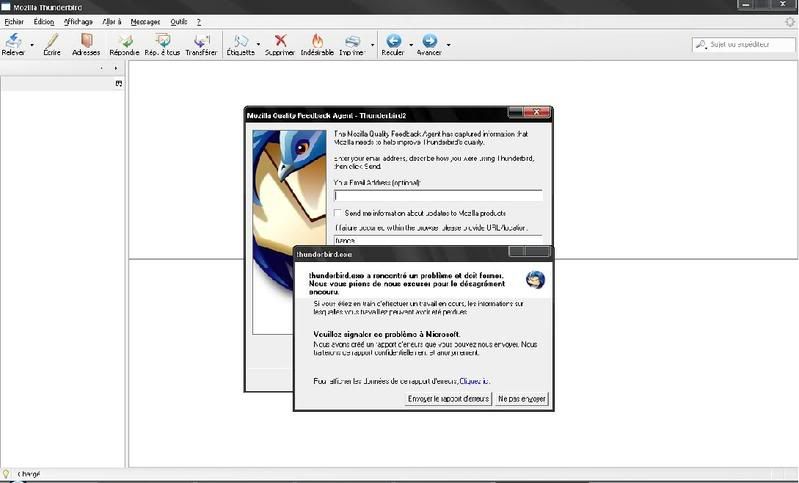Click the Transférer forward icon
The image size is (799, 483).
pyautogui.click(x=201, y=41)
